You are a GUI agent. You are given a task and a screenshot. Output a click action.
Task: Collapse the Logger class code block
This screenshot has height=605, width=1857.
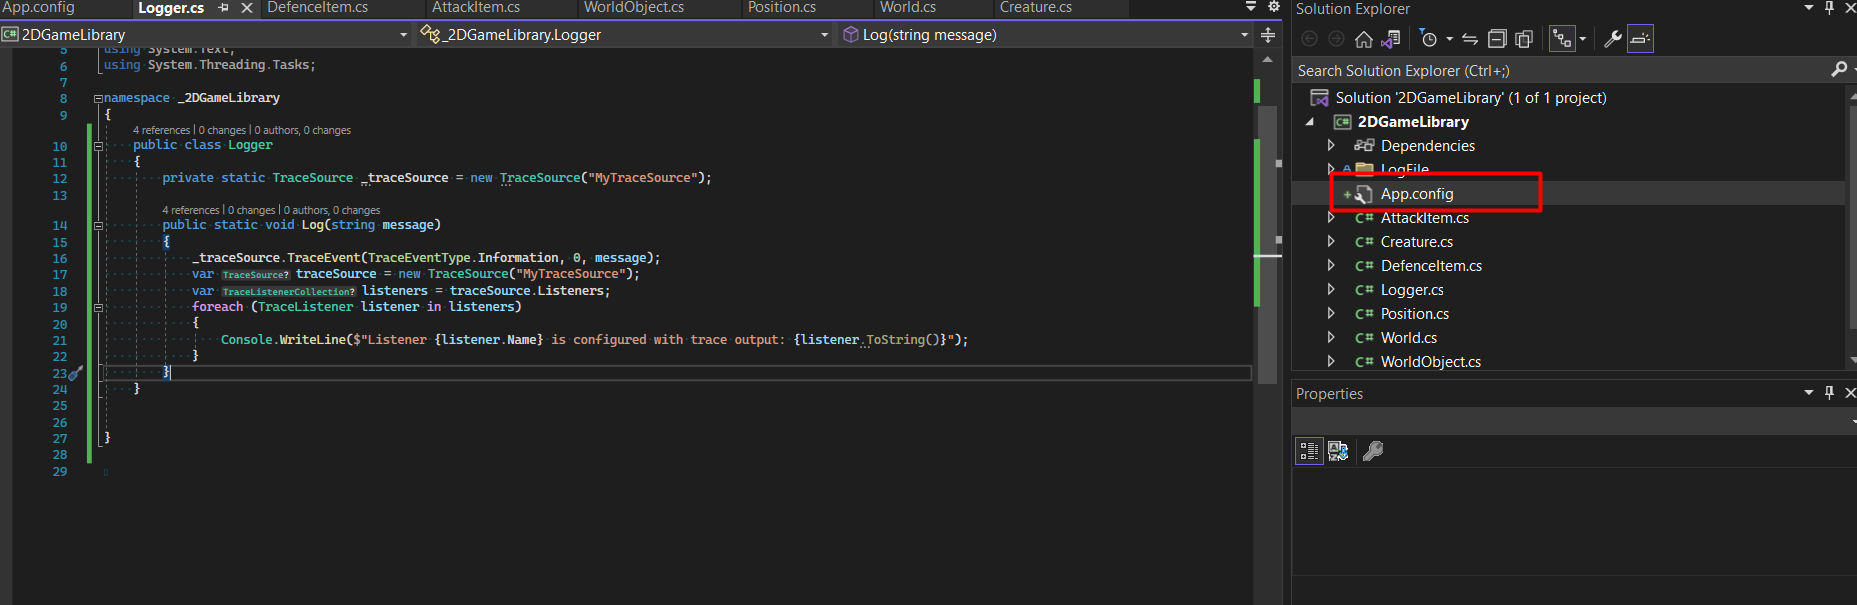pos(98,146)
